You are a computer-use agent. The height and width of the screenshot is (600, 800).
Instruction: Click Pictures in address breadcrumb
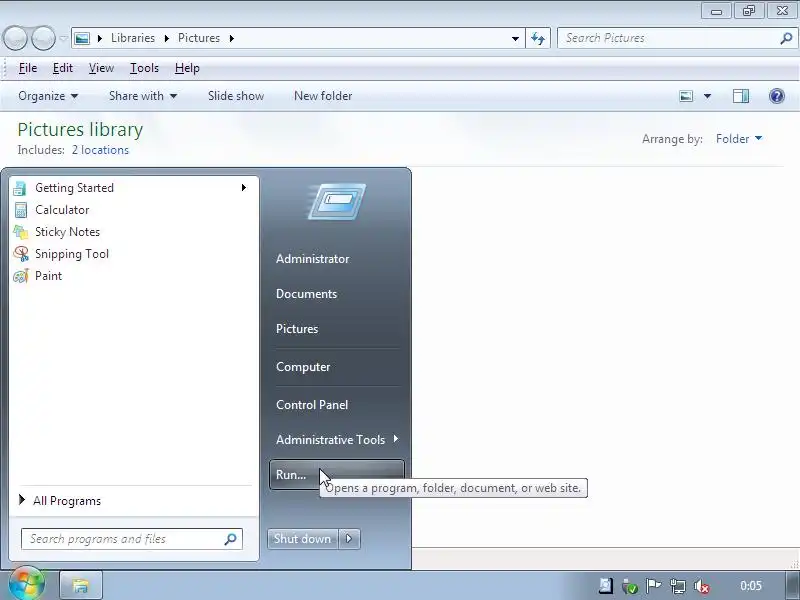click(x=199, y=38)
